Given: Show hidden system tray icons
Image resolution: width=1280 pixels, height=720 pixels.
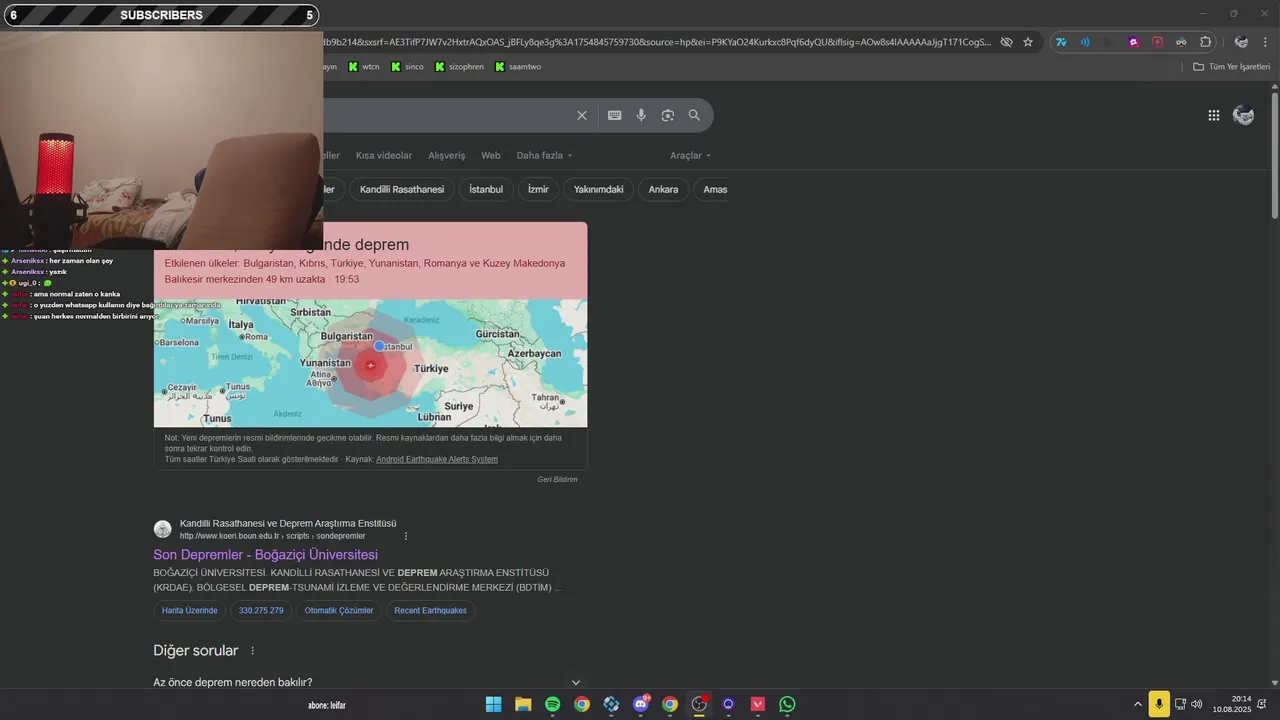Looking at the screenshot, I should click(x=1137, y=704).
